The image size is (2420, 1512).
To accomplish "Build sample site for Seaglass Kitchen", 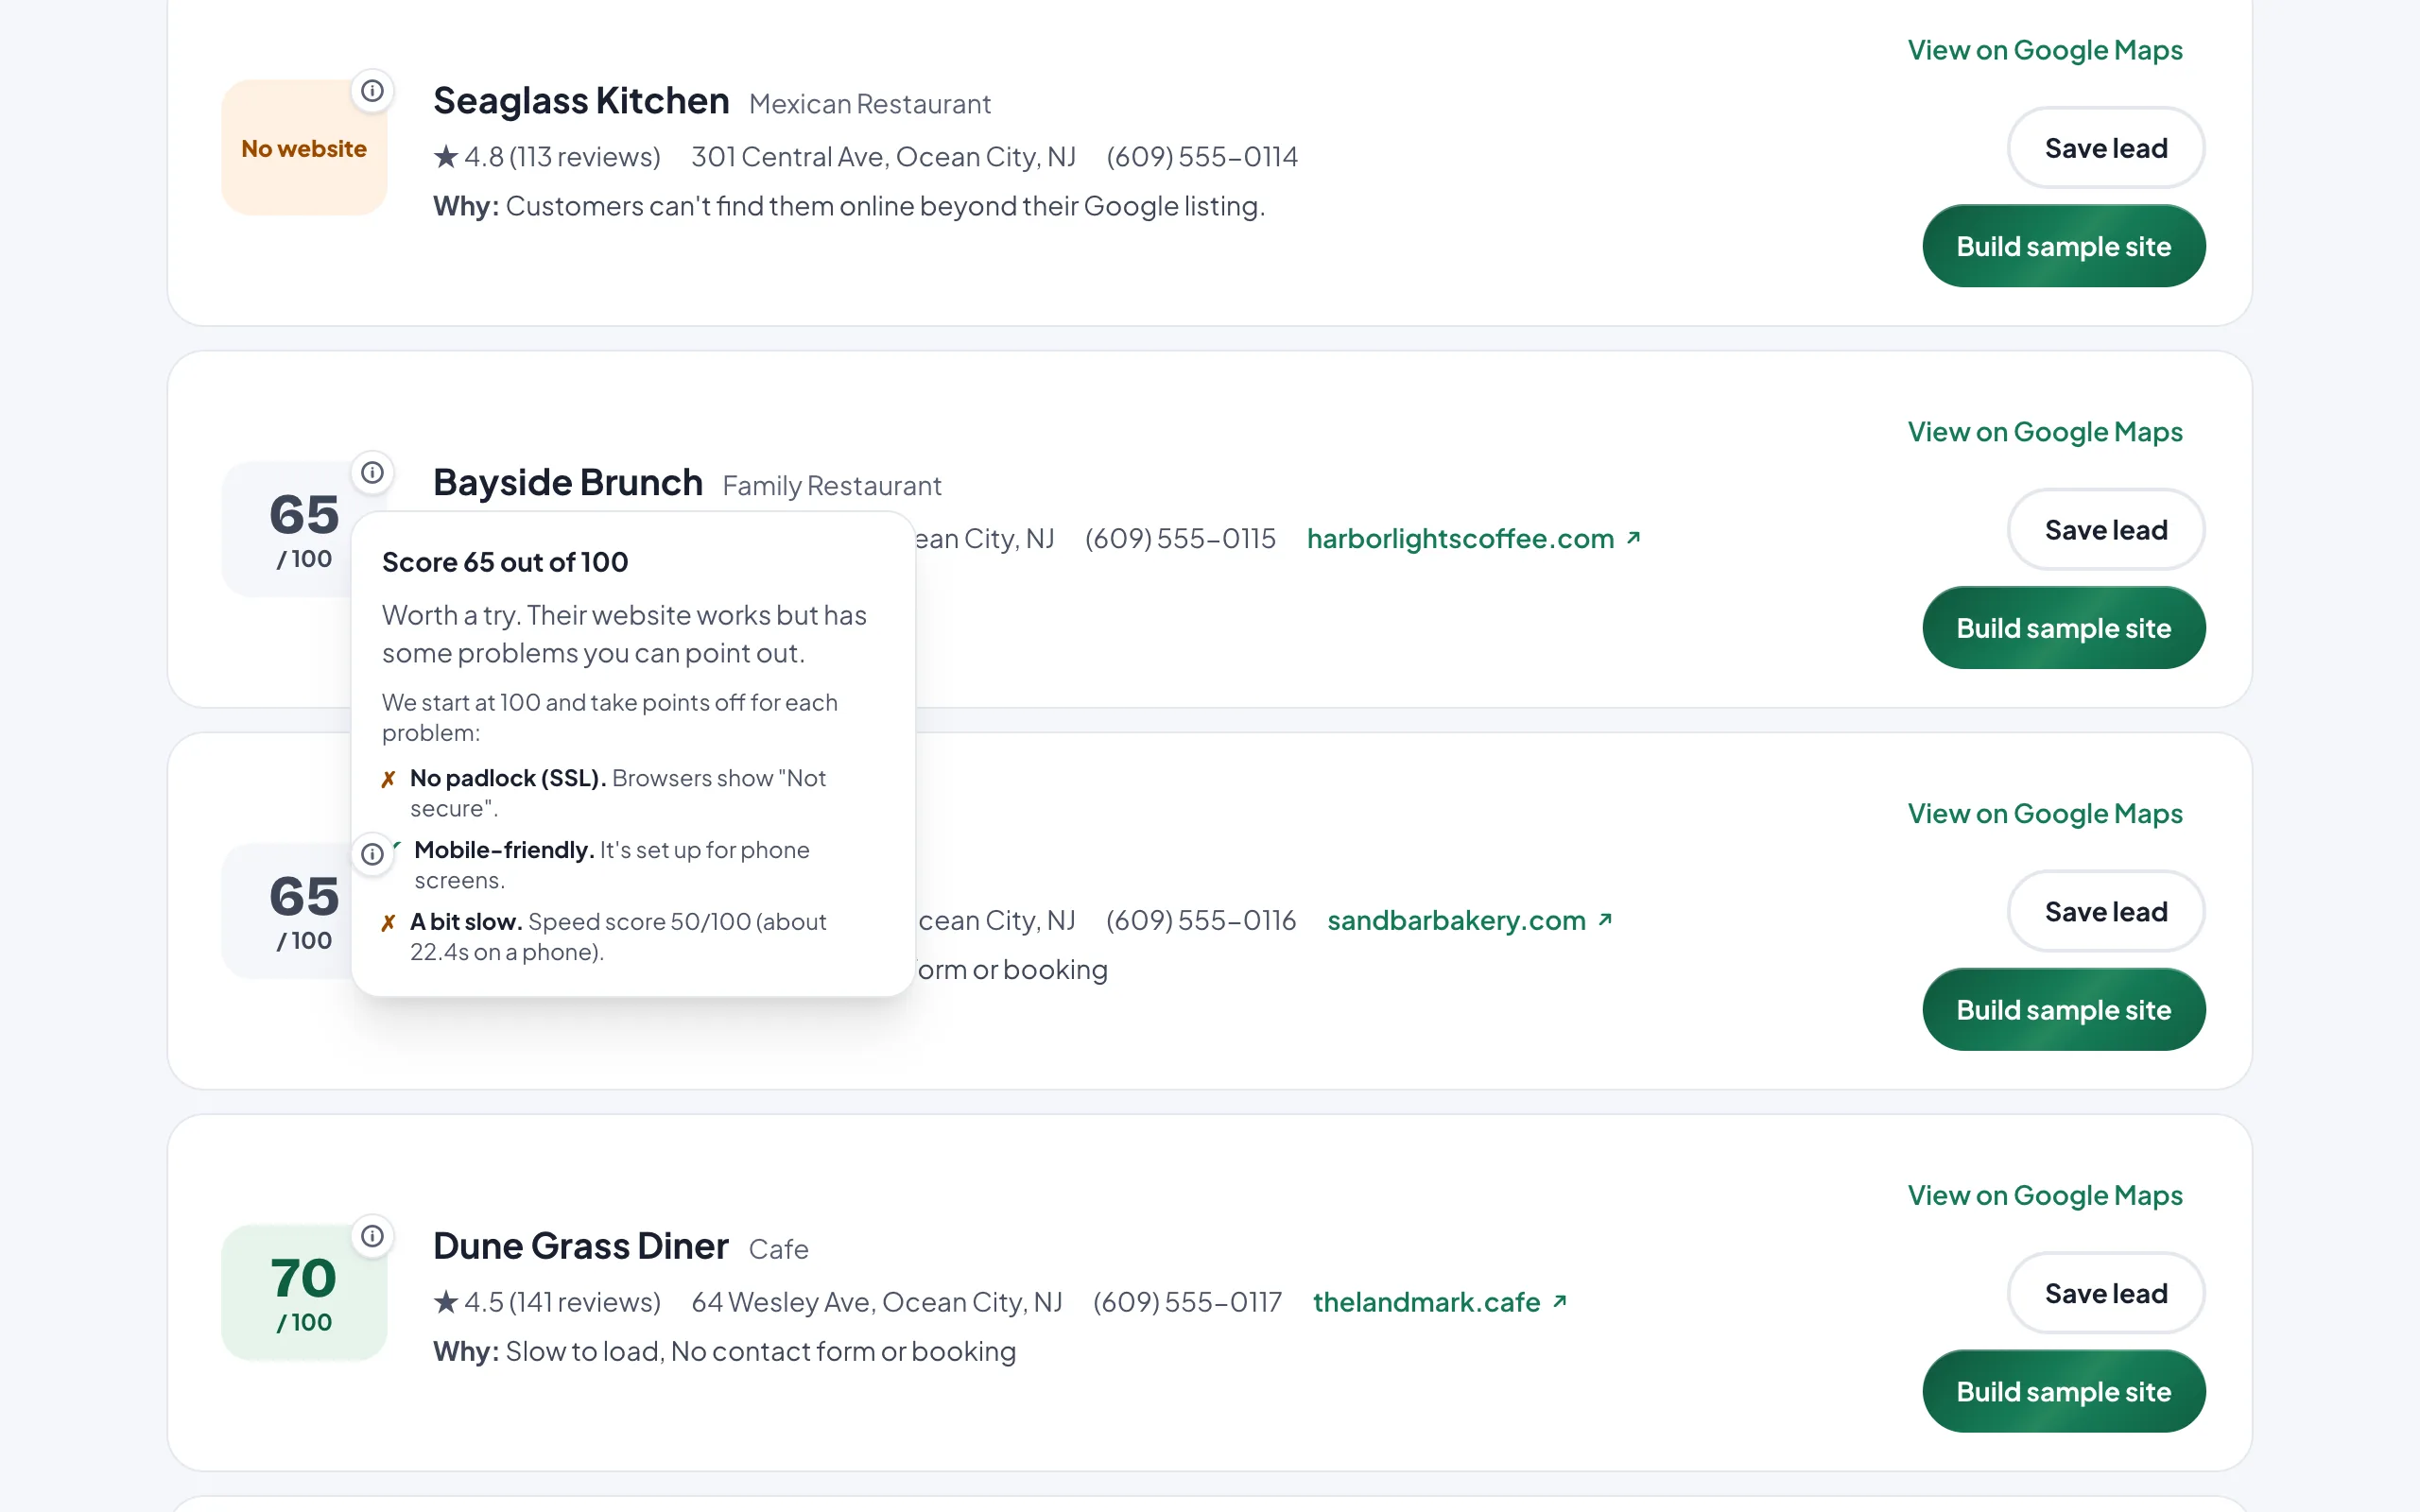I will coord(2063,246).
